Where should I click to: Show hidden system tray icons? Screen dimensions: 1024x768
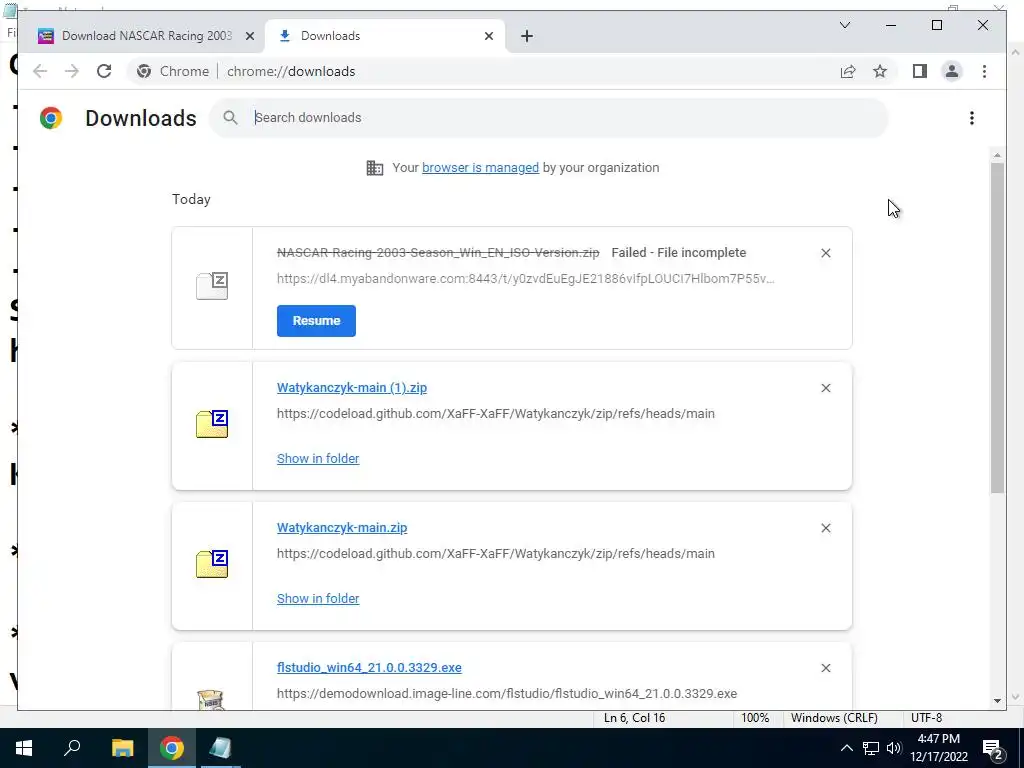click(x=846, y=748)
